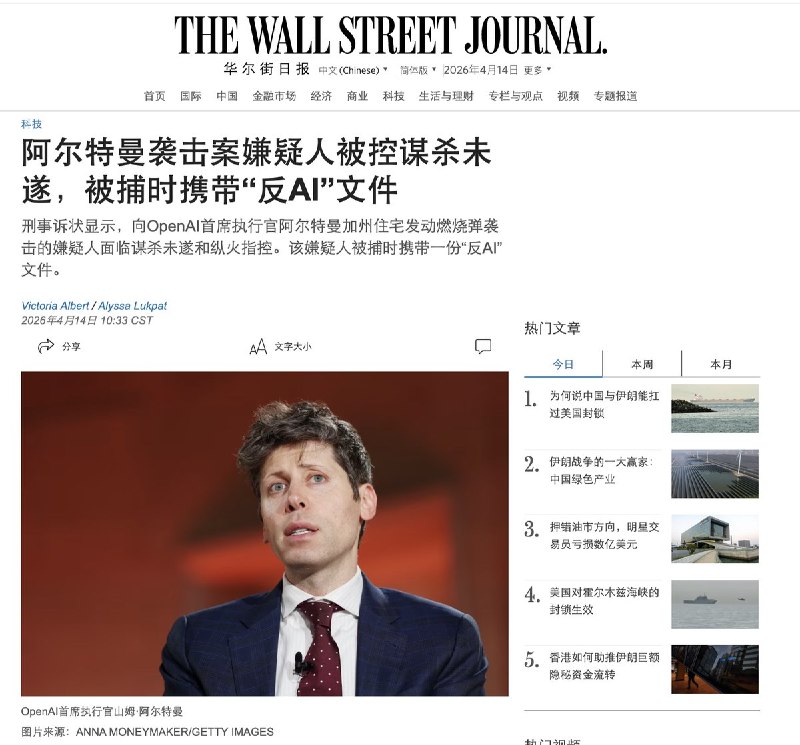800x745 pixels.
Task: Open article 4 about 霍尔木兹海峡 blockade
Action: coord(604,601)
